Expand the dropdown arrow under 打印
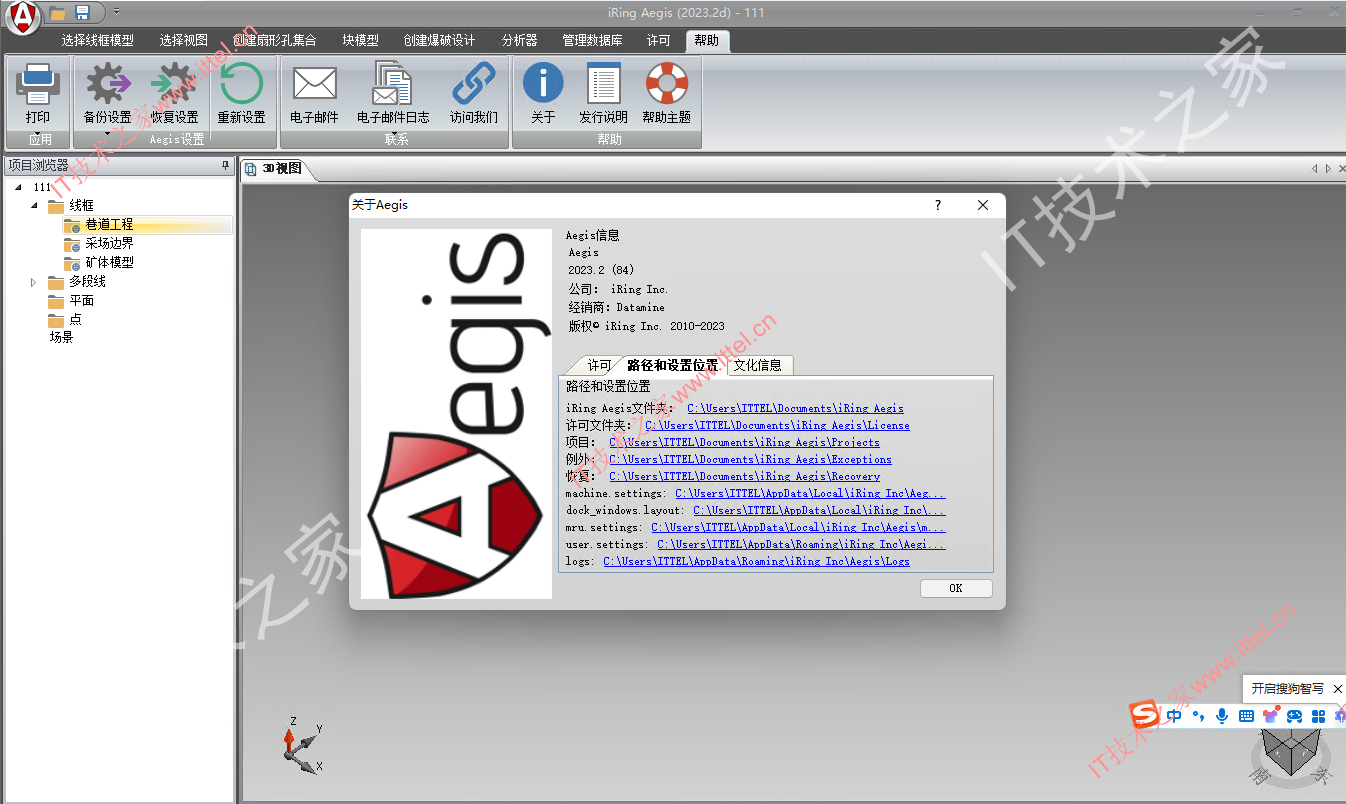 38,133
